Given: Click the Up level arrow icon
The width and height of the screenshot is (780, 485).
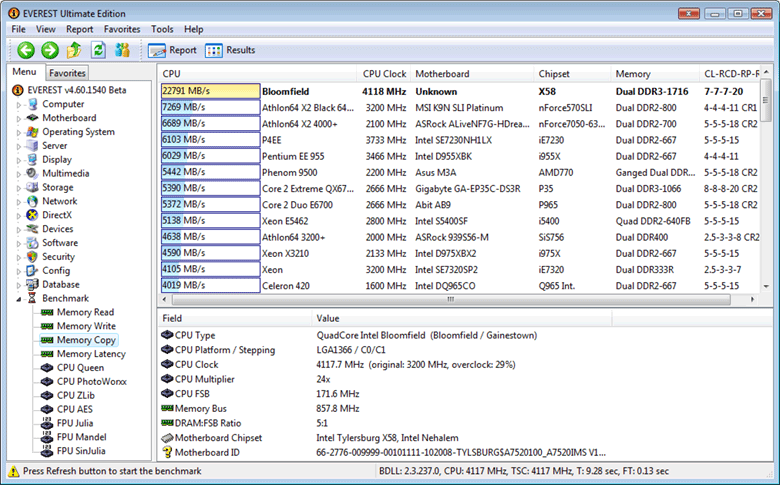Looking at the screenshot, I should point(74,50).
